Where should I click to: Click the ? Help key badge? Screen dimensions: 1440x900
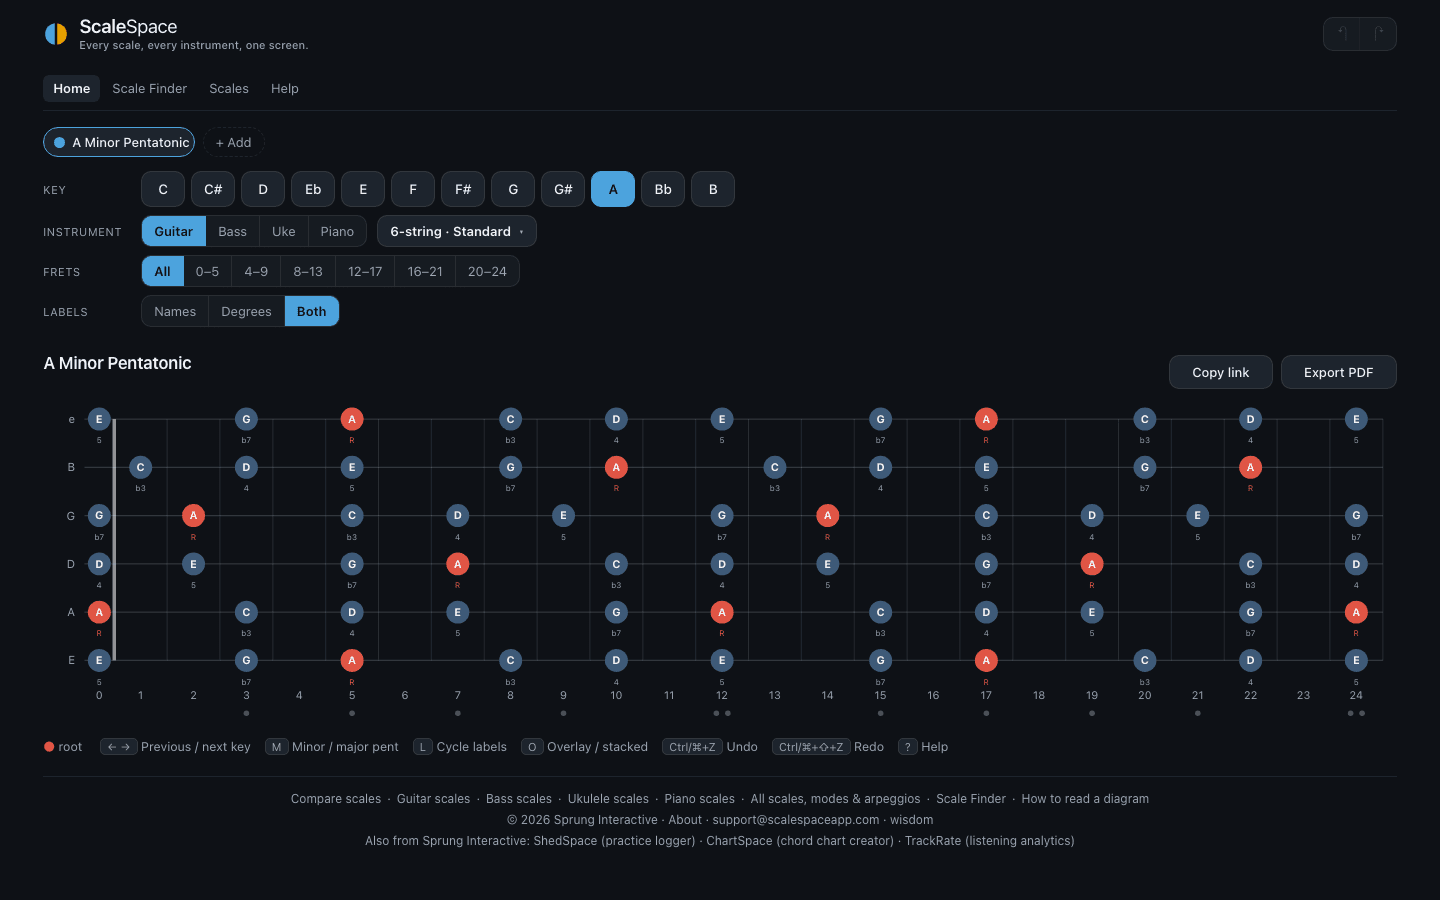908,747
